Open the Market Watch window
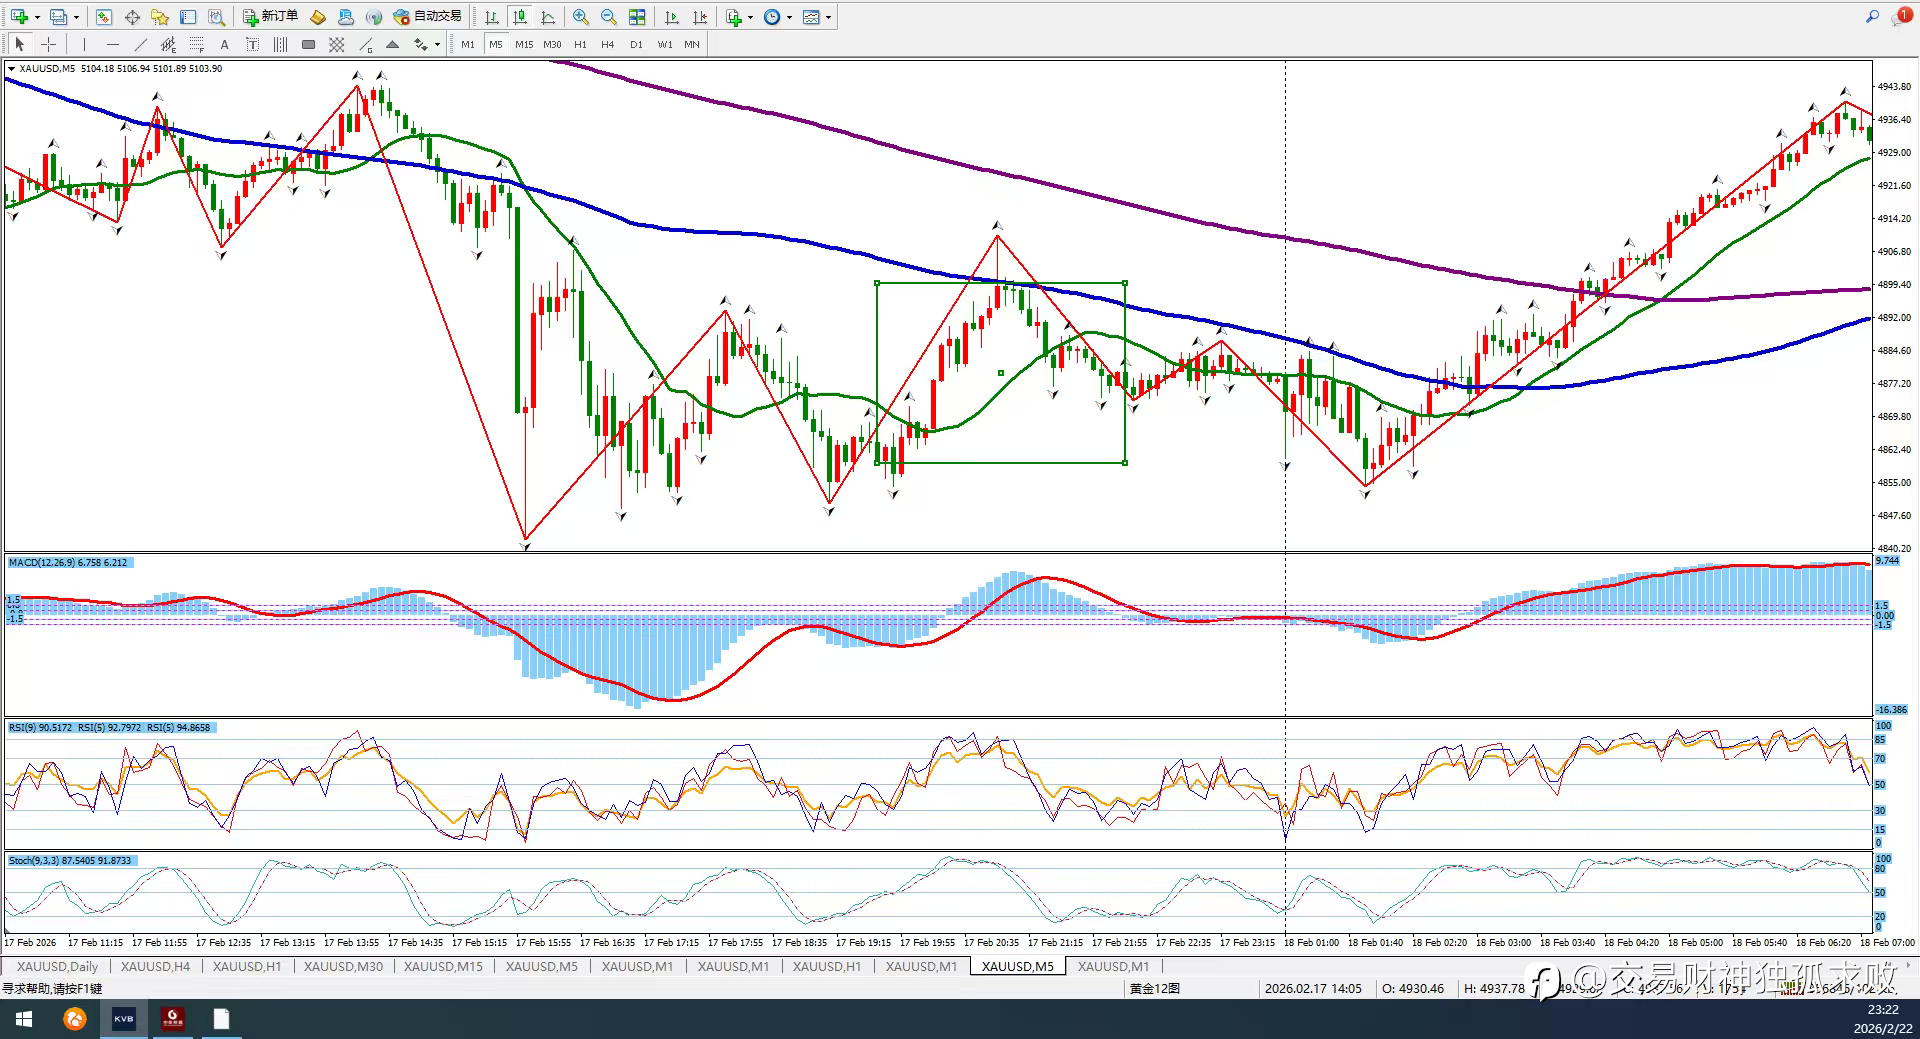This screenshot has height=1039, width=1920. 104,17
